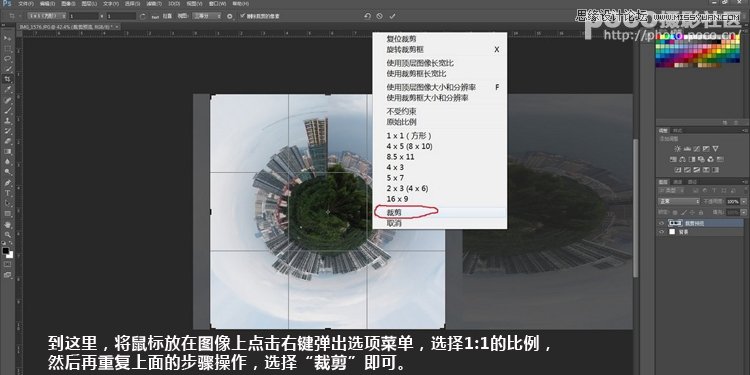Reset the crop box (undo arrow)

(x=367, y=16)
